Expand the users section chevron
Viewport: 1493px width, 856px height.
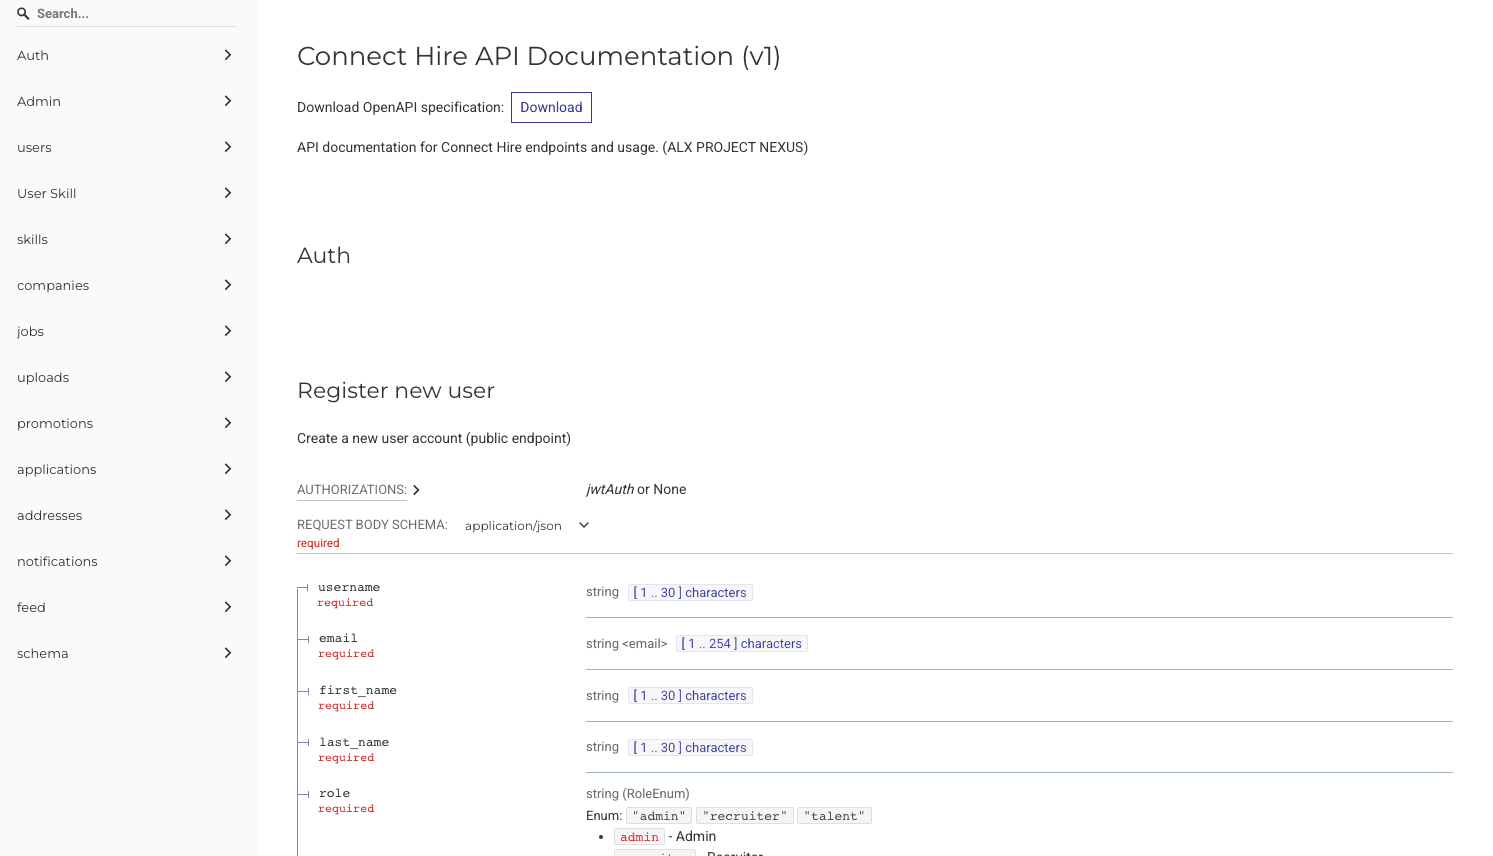pos(228,147)
